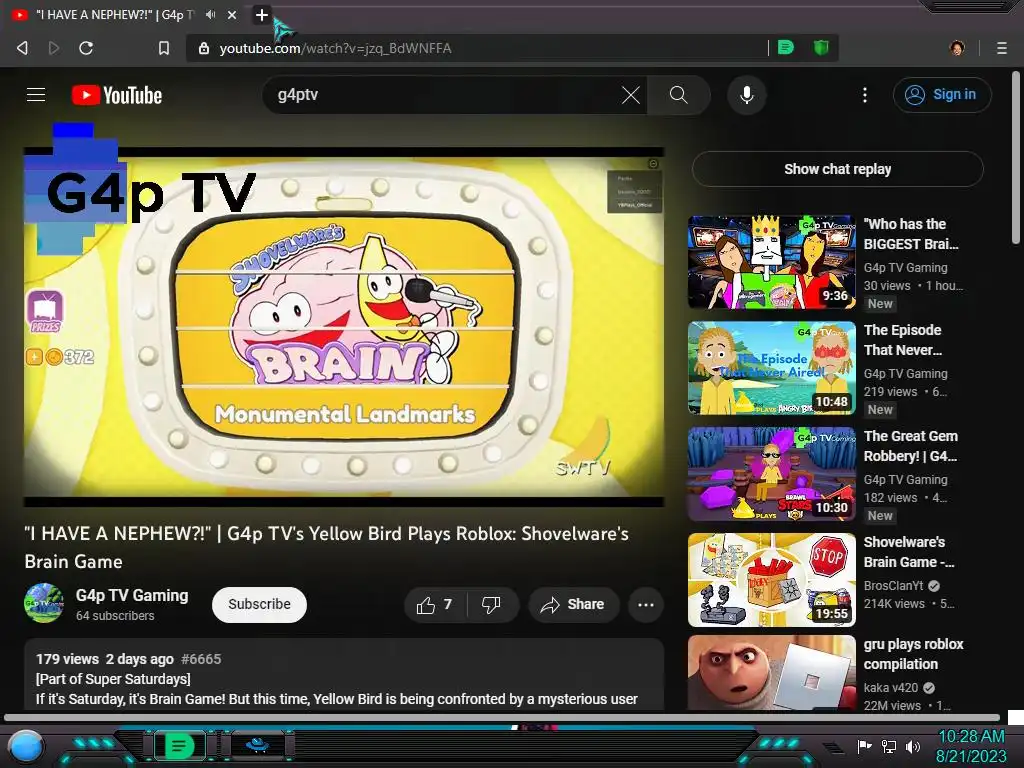The width and height of the screenshot is (1024, 768).
Task: Subscribe to G4p TV Gaming
Action: [259, 604]
